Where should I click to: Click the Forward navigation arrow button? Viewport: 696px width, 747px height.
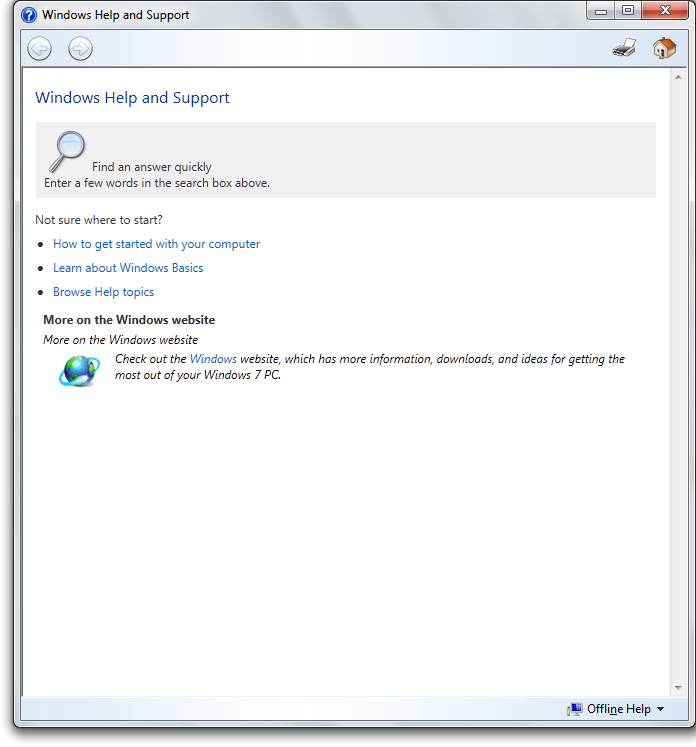tap(80, 48)
